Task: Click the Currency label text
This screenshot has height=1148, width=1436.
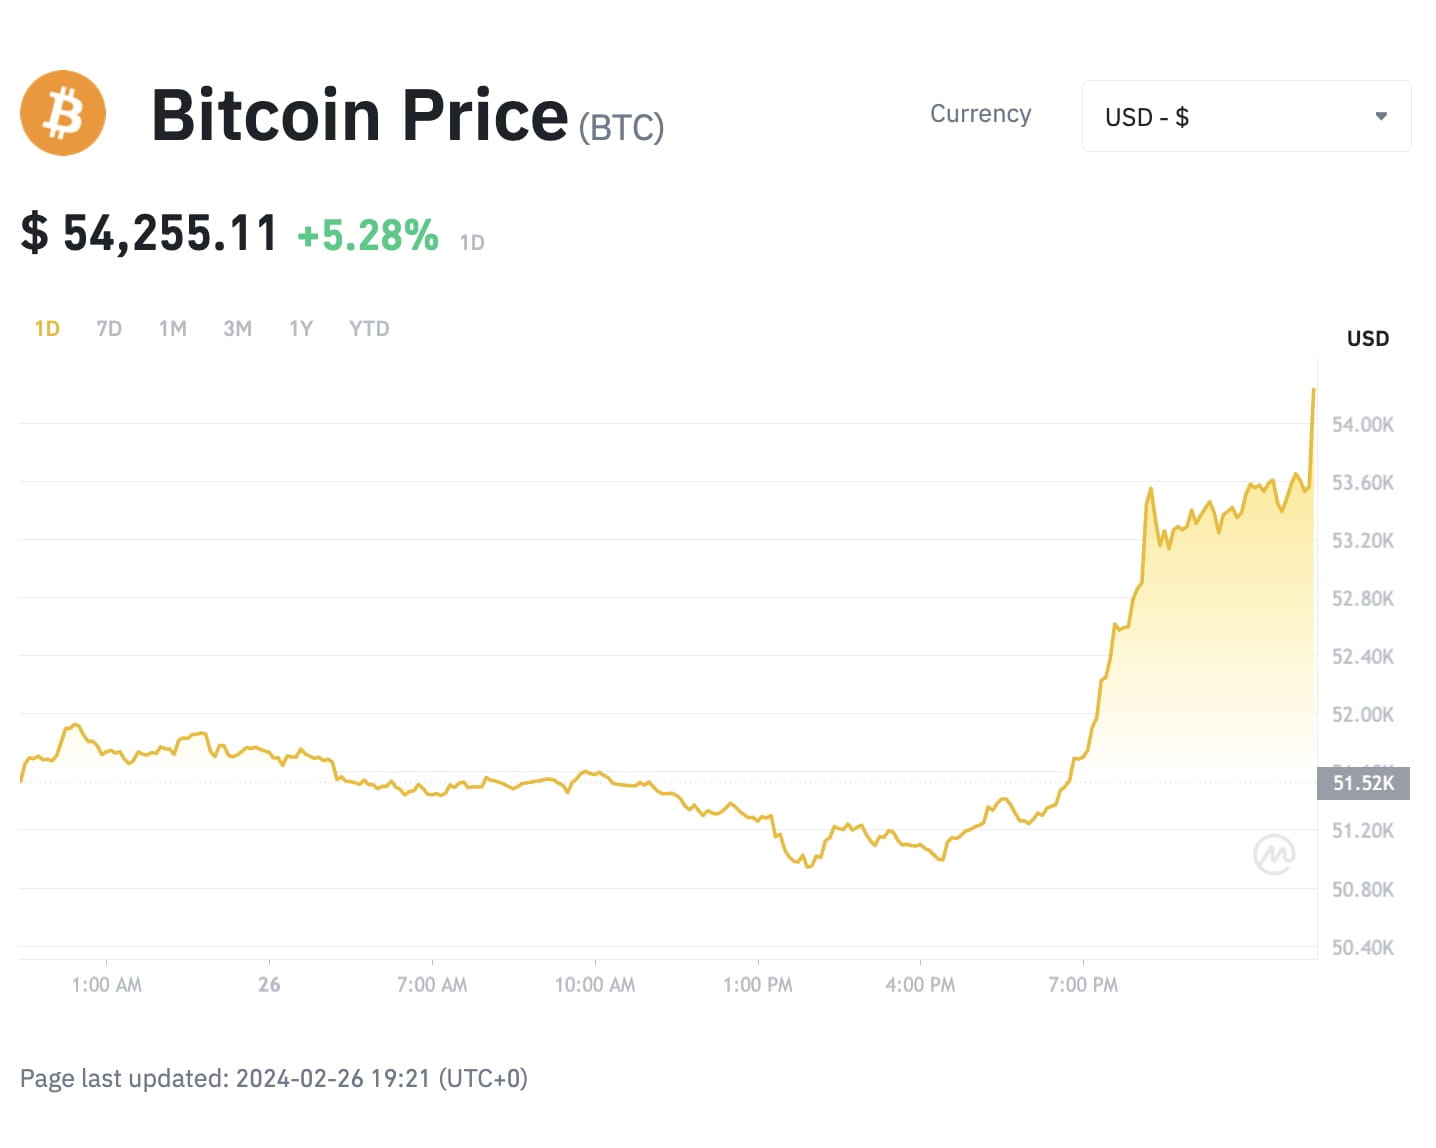Action: click(x=980, y=114)
